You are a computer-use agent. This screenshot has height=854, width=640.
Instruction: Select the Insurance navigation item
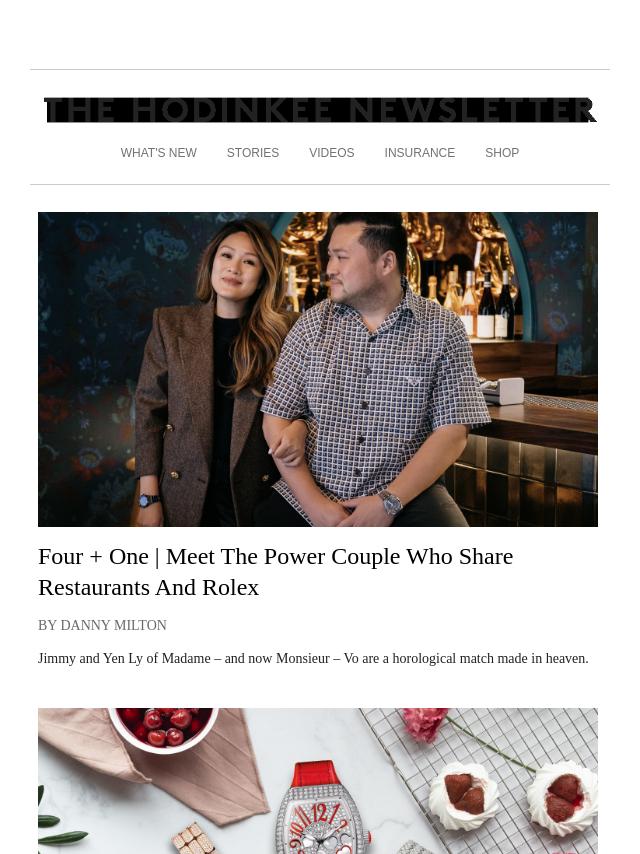click(x=419, y=153)
